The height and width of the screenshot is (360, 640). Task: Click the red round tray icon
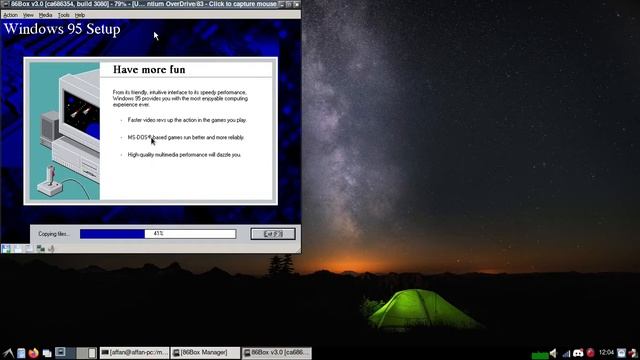pos(591,353)
